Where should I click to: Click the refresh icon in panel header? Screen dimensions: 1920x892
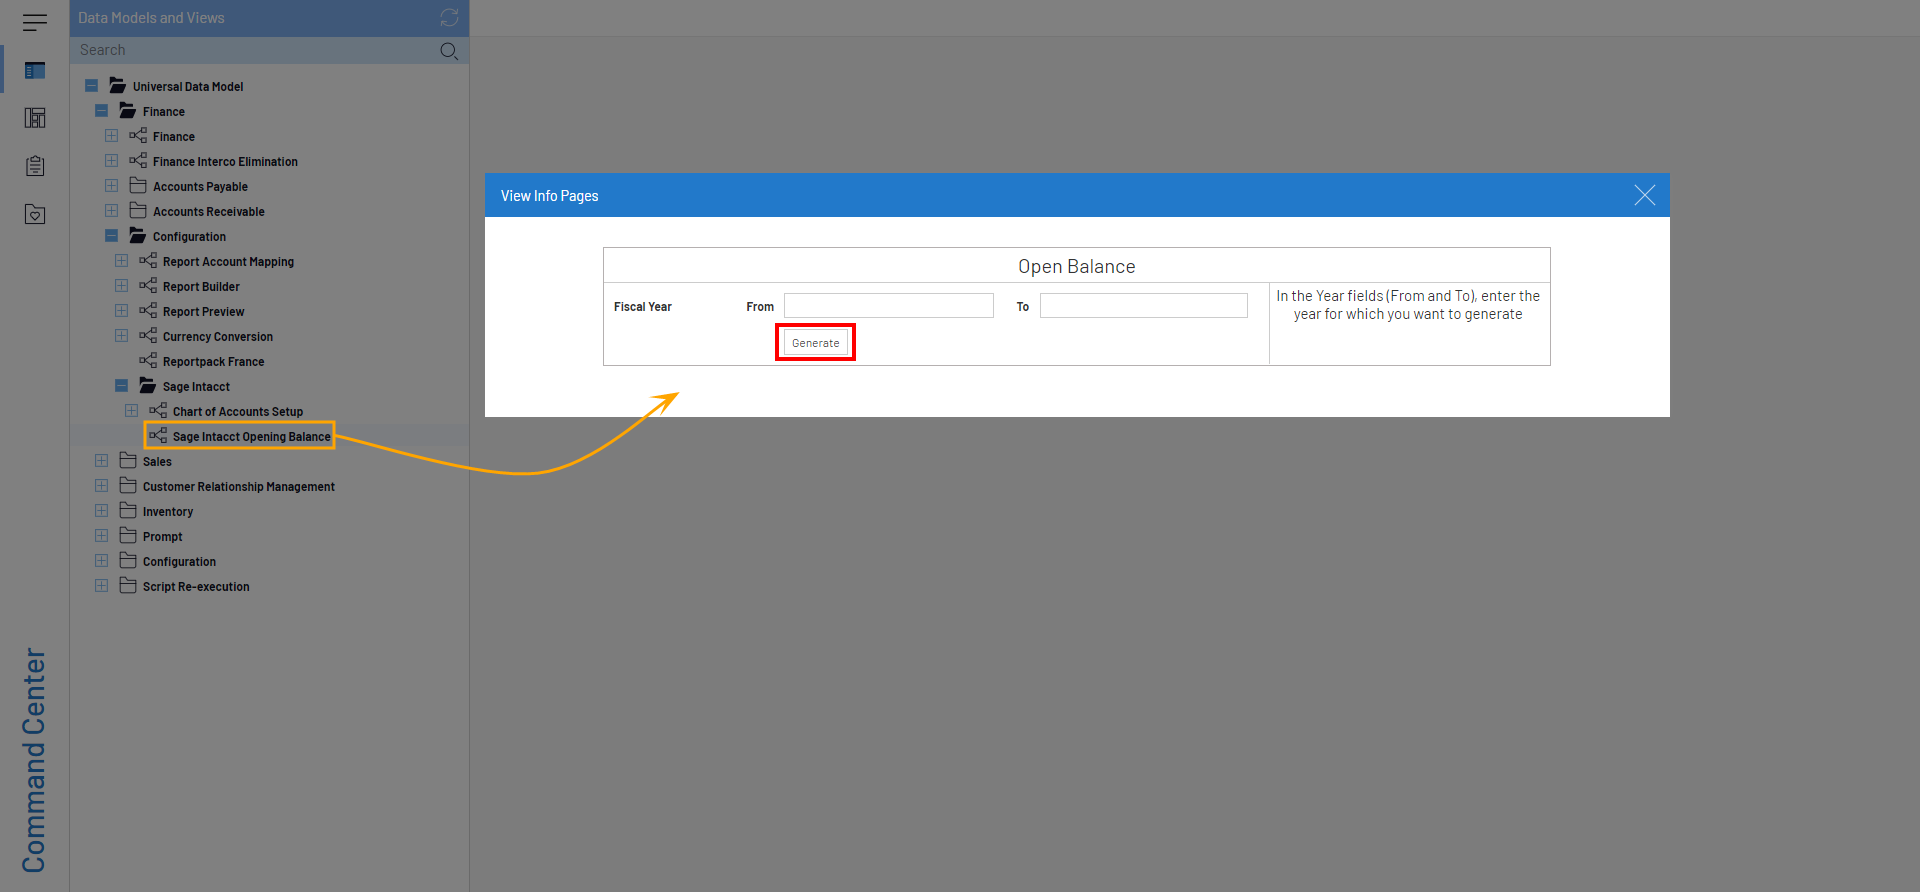pos(449,18)
